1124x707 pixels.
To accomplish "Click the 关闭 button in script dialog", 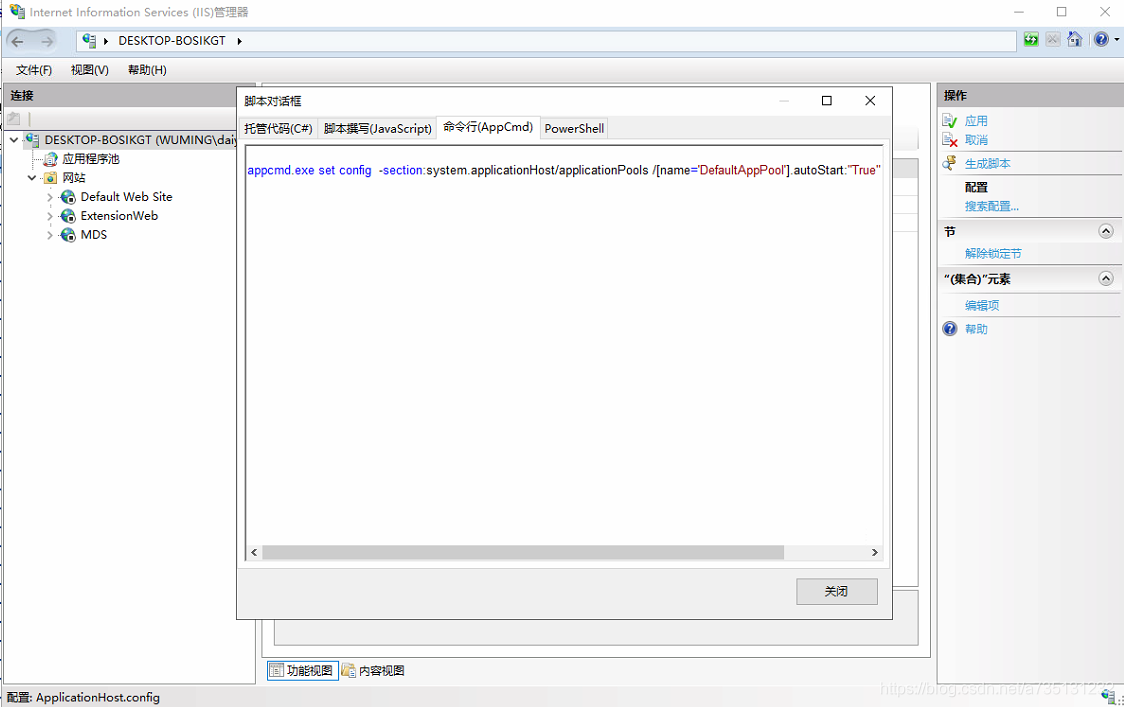I will point(837,592).
